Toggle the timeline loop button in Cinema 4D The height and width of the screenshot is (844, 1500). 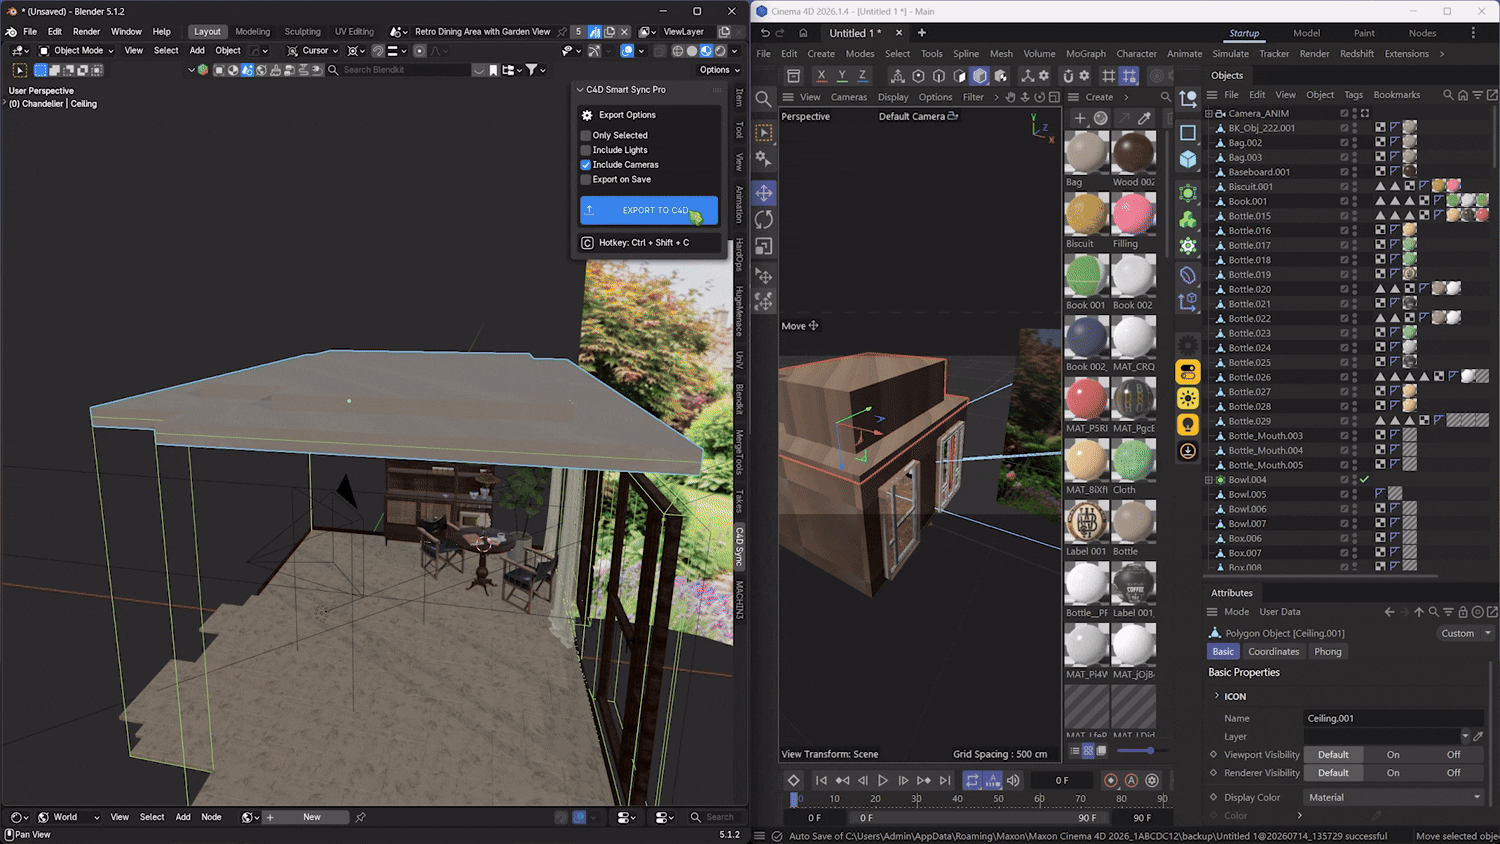tap(972, 780)
